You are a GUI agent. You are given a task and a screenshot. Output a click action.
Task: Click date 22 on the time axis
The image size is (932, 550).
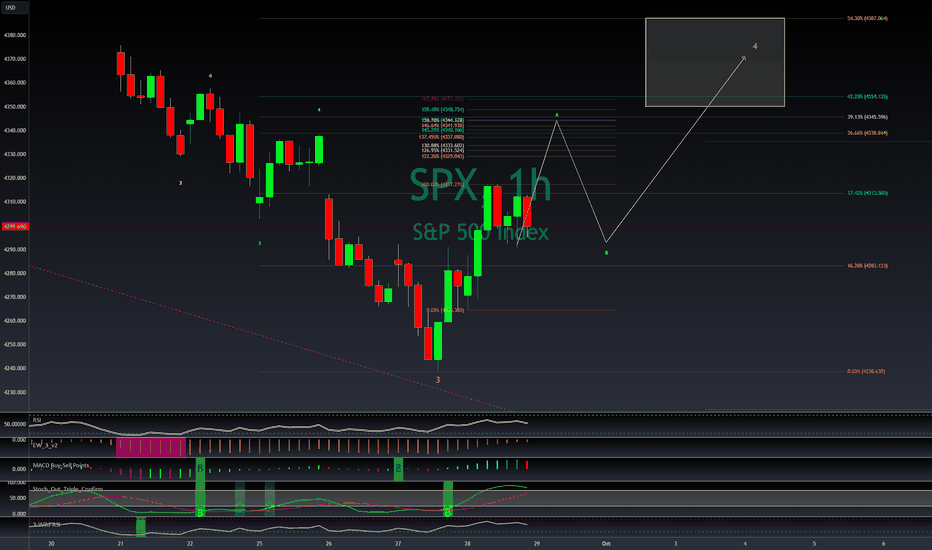click(x=190, y=543)
